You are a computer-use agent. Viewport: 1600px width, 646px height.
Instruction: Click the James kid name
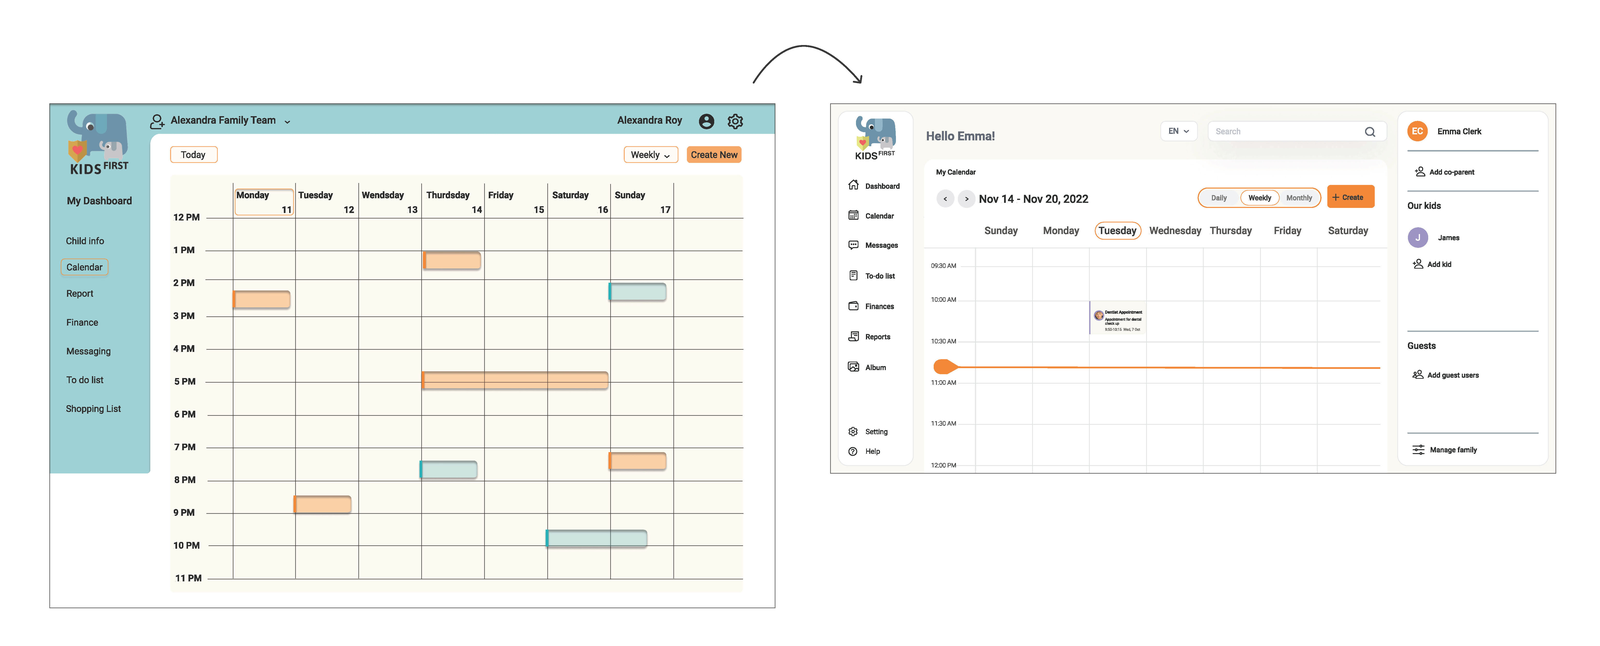click(x=1448, y=238)
